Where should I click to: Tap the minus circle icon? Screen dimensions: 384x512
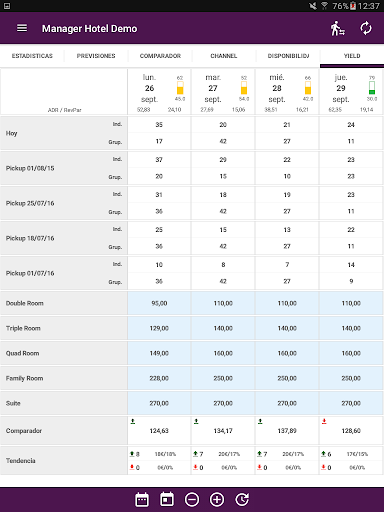click(192, 499)
